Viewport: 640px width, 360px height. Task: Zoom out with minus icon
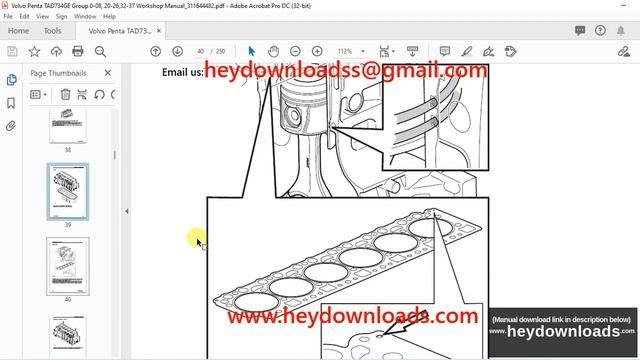pyautogui.click(x=295, y=51)
